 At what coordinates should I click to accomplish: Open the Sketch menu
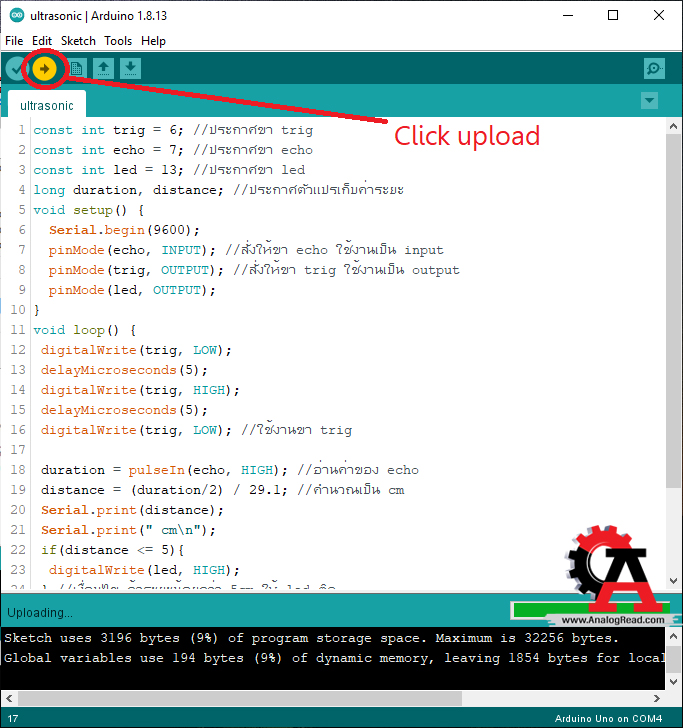coord(78,41)
